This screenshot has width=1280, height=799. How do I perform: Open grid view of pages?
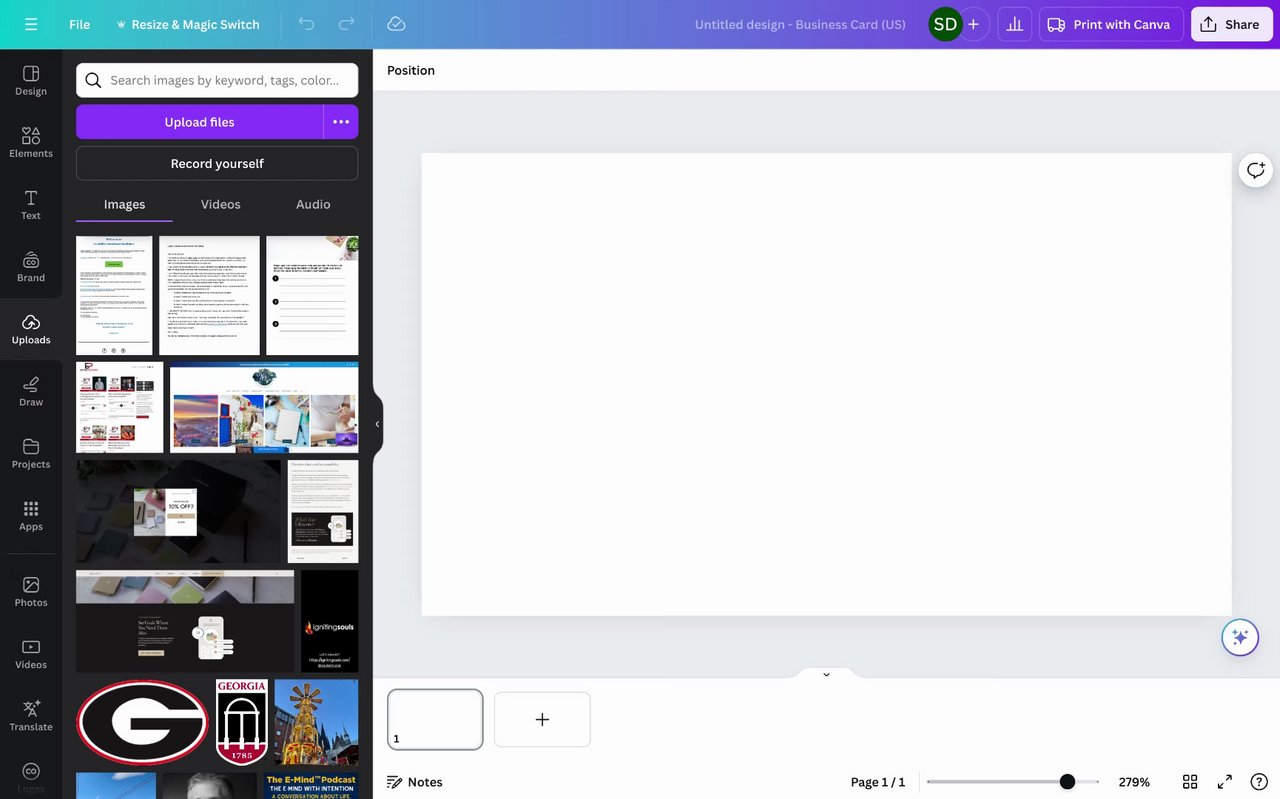click(1190, 782)
